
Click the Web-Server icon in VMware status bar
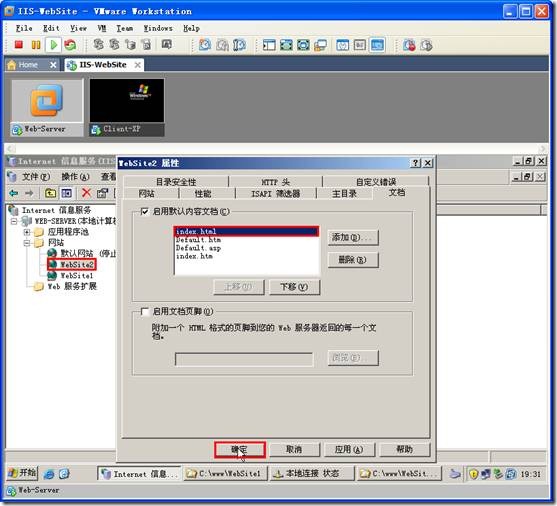[12, 491]
